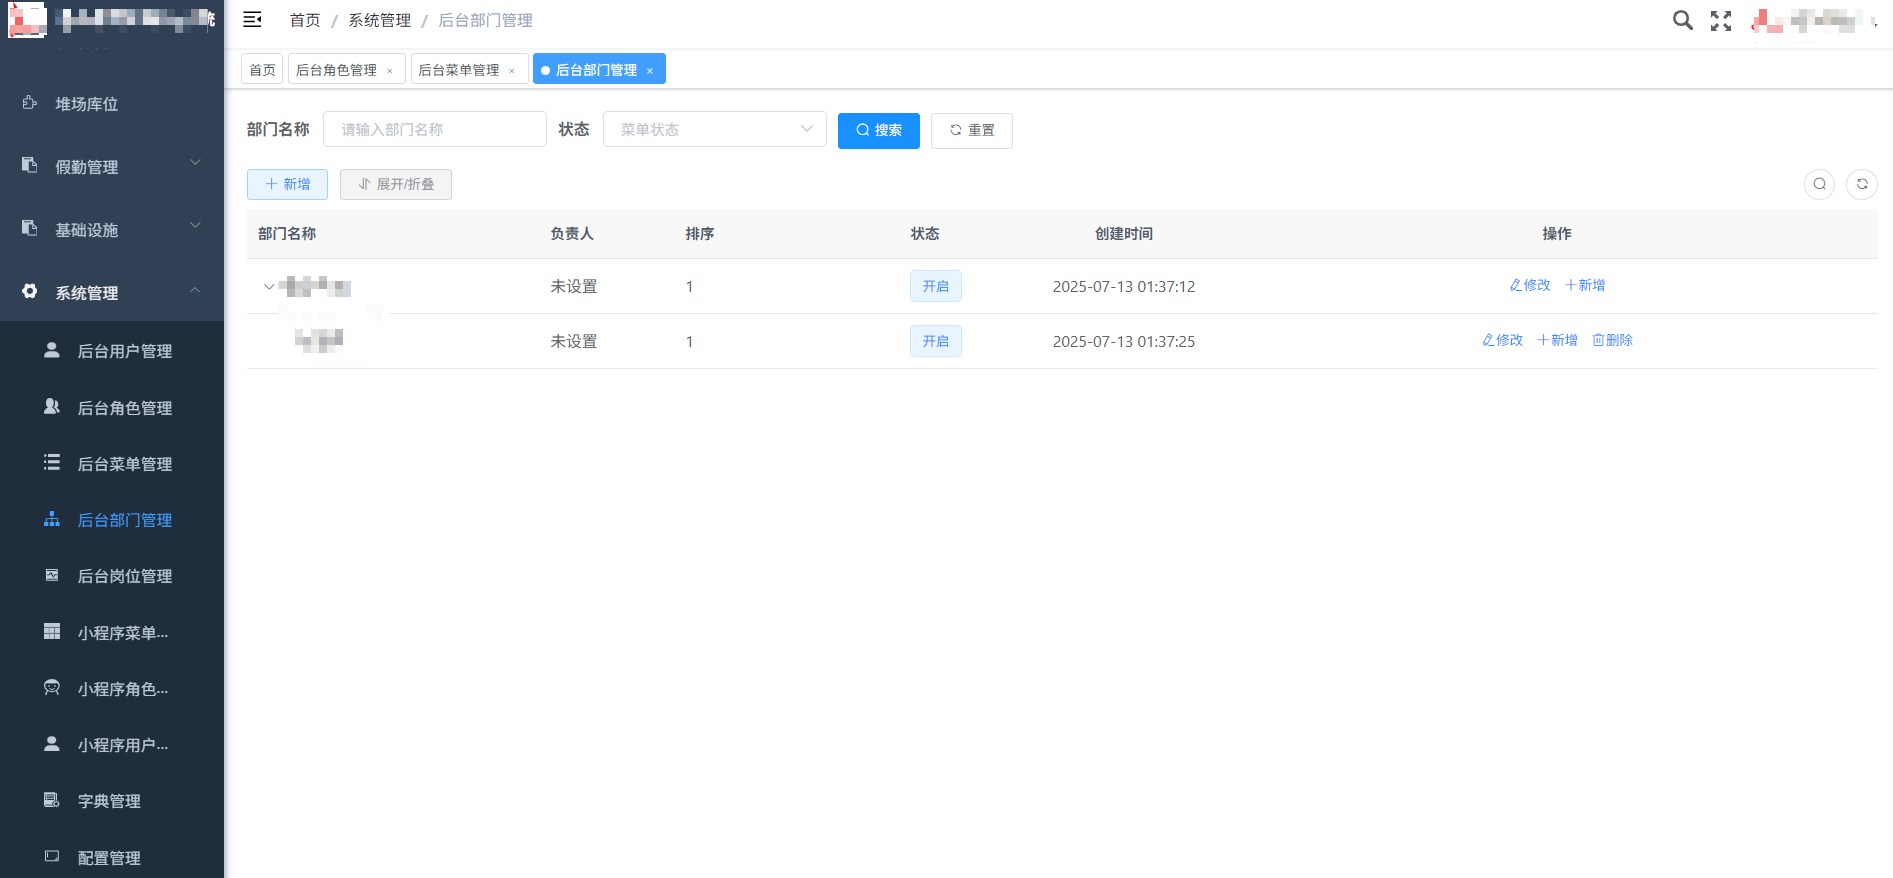
Task: Click the date 2025-07-13 01:37:25
Action: (1124, 341)
